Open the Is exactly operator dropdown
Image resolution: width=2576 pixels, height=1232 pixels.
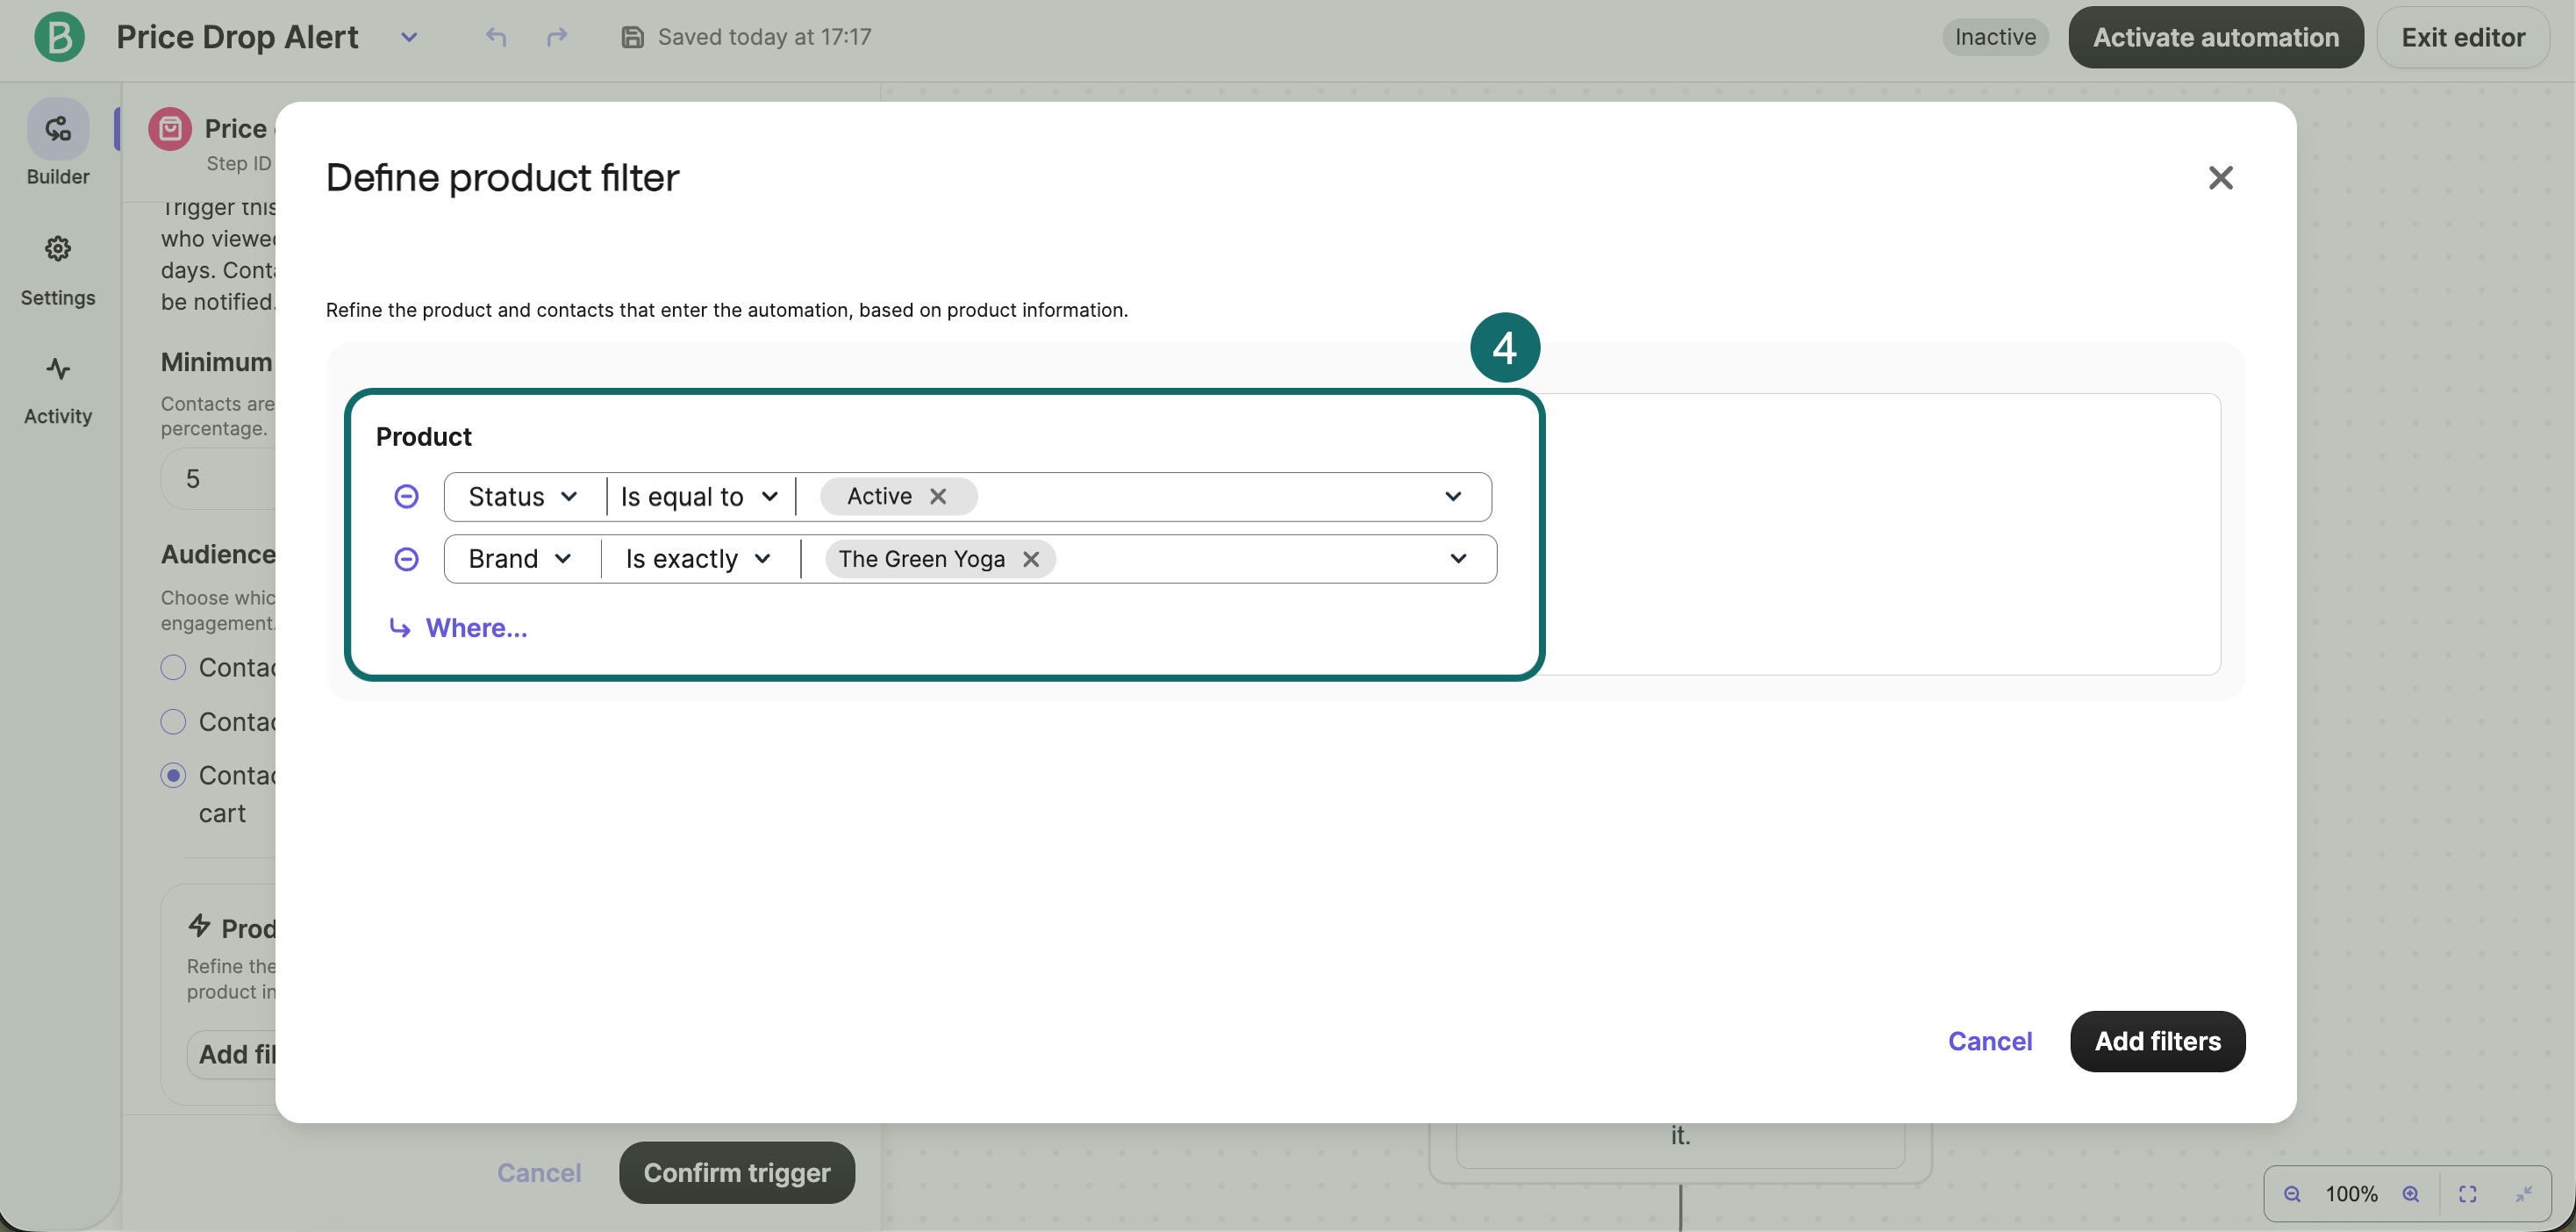tap(699, 558)
